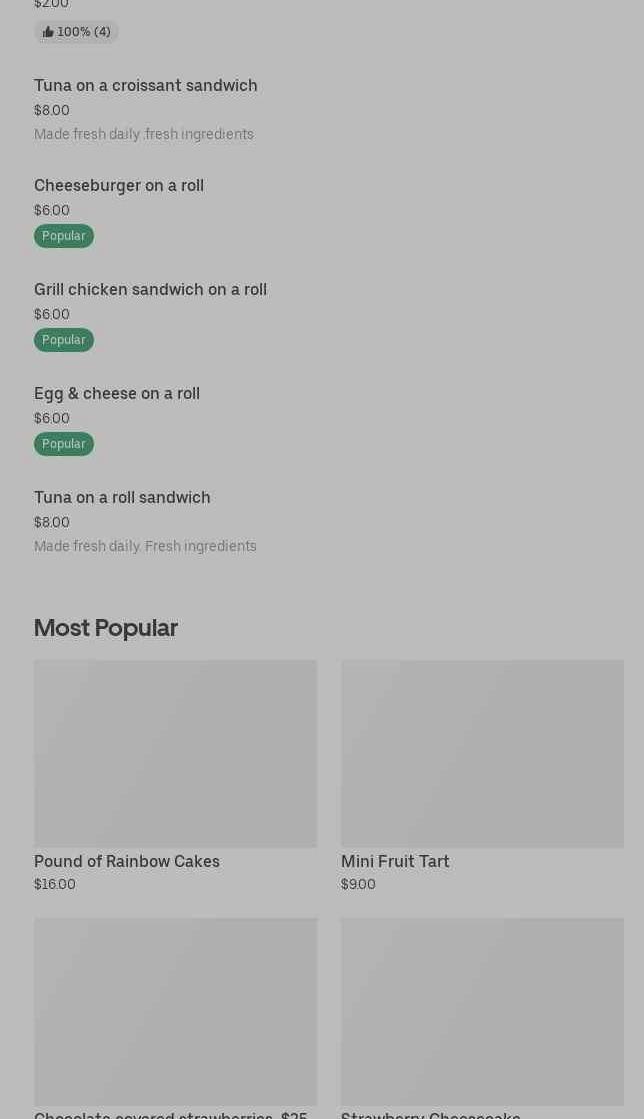
Task: Click the Popular badge under Cheeseburger
Action: [64, 236]
